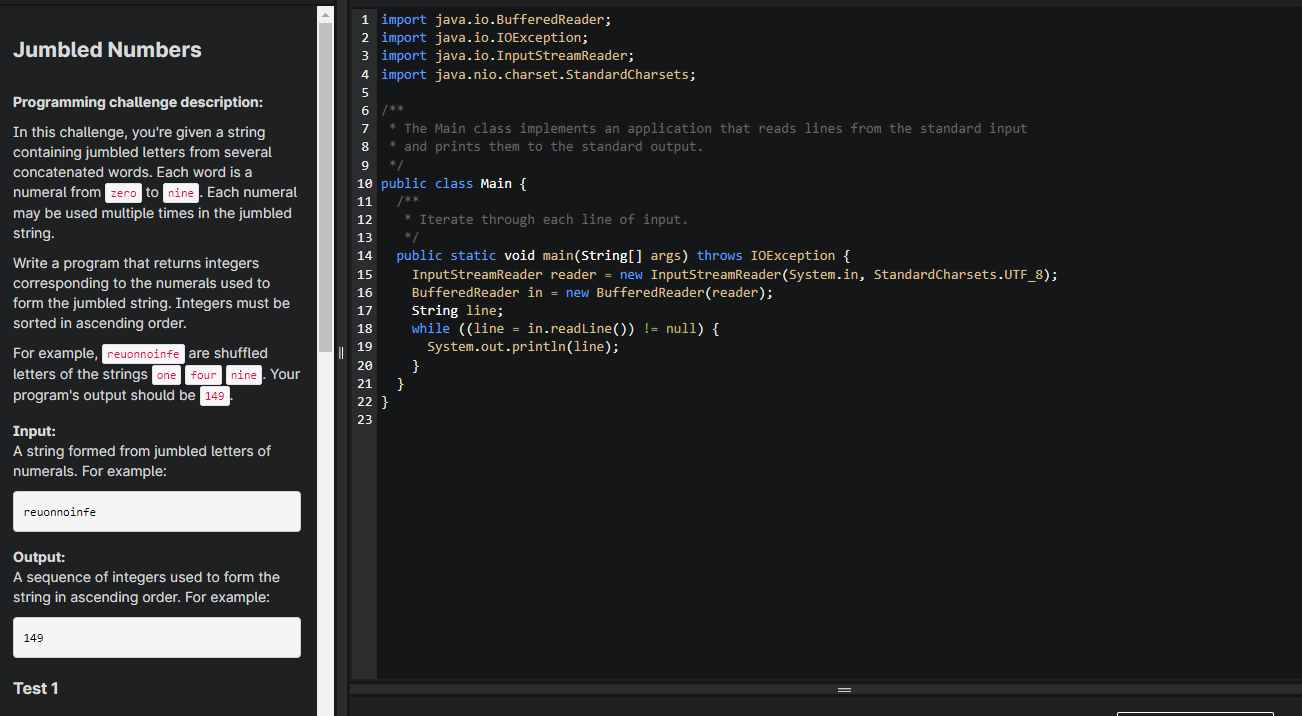The height and width of the screenshot is (716, 1302).
Task: Click line number 1 in the editor gutter
Action: tap(364, 18)
